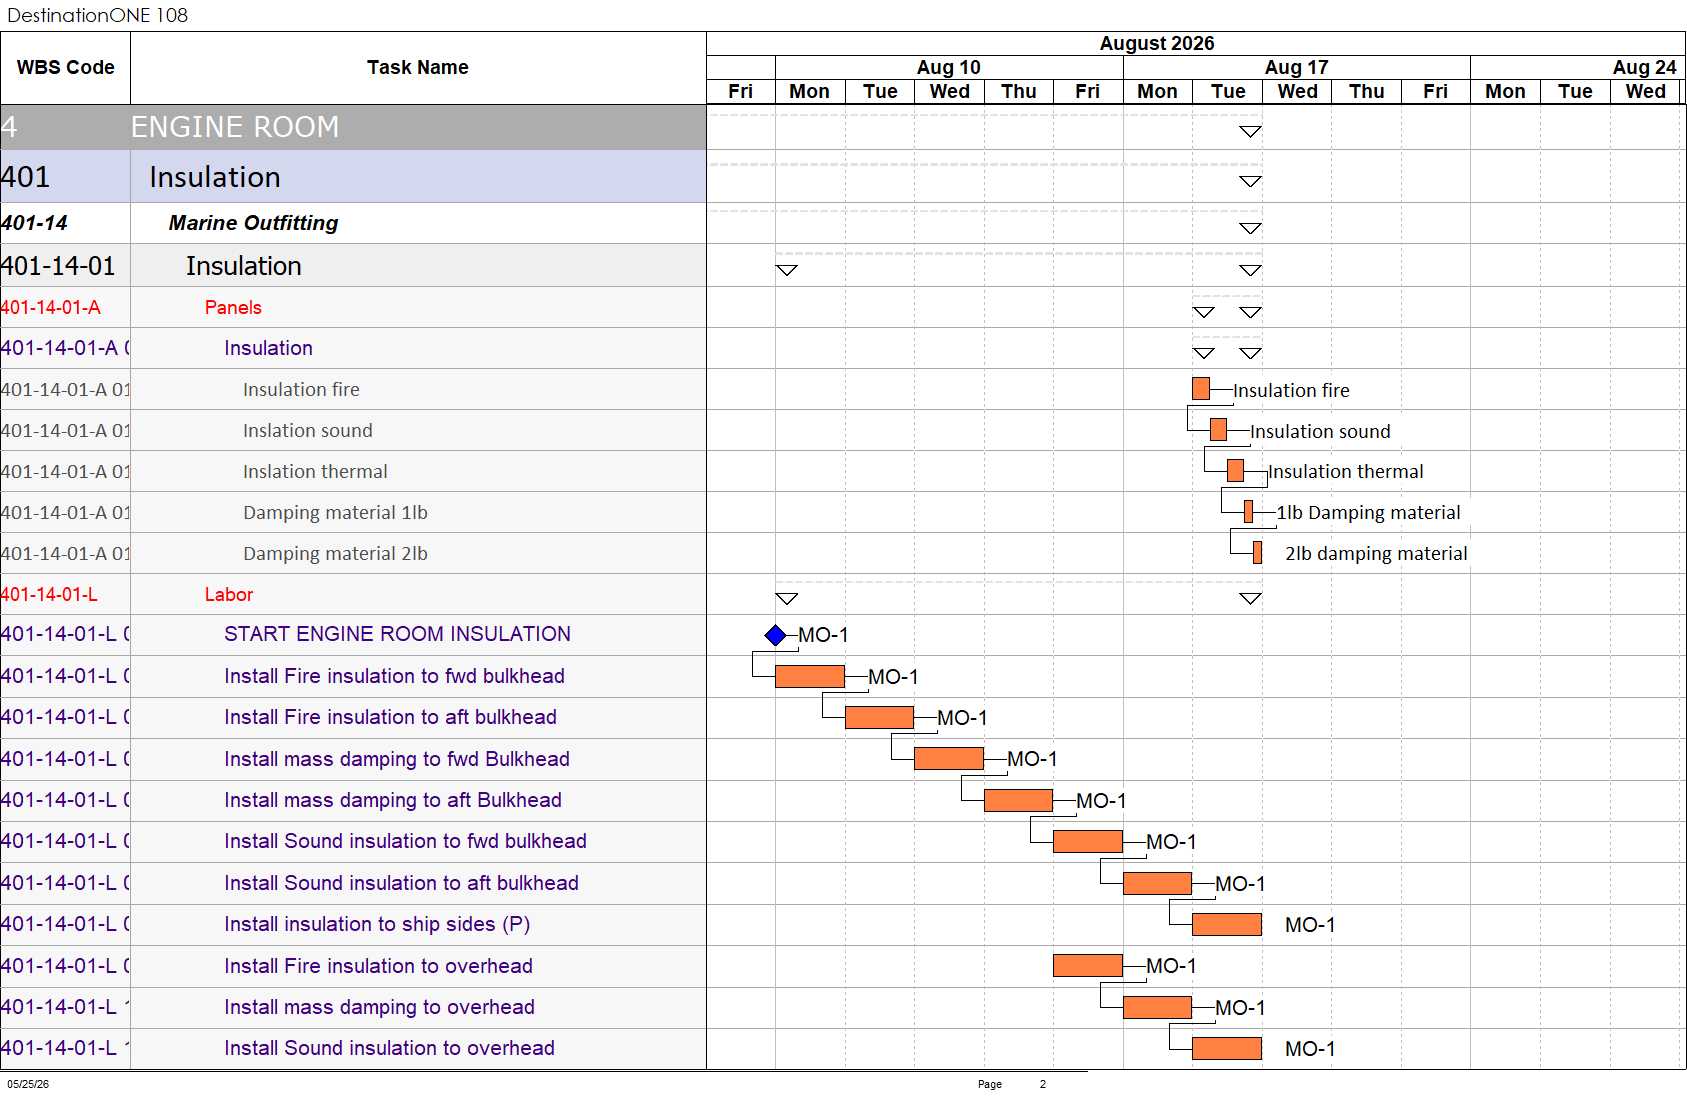Click the Install Fire insulation to overhead bar
This screenshot has height=1097, width=1687.
pos(1088,965)
